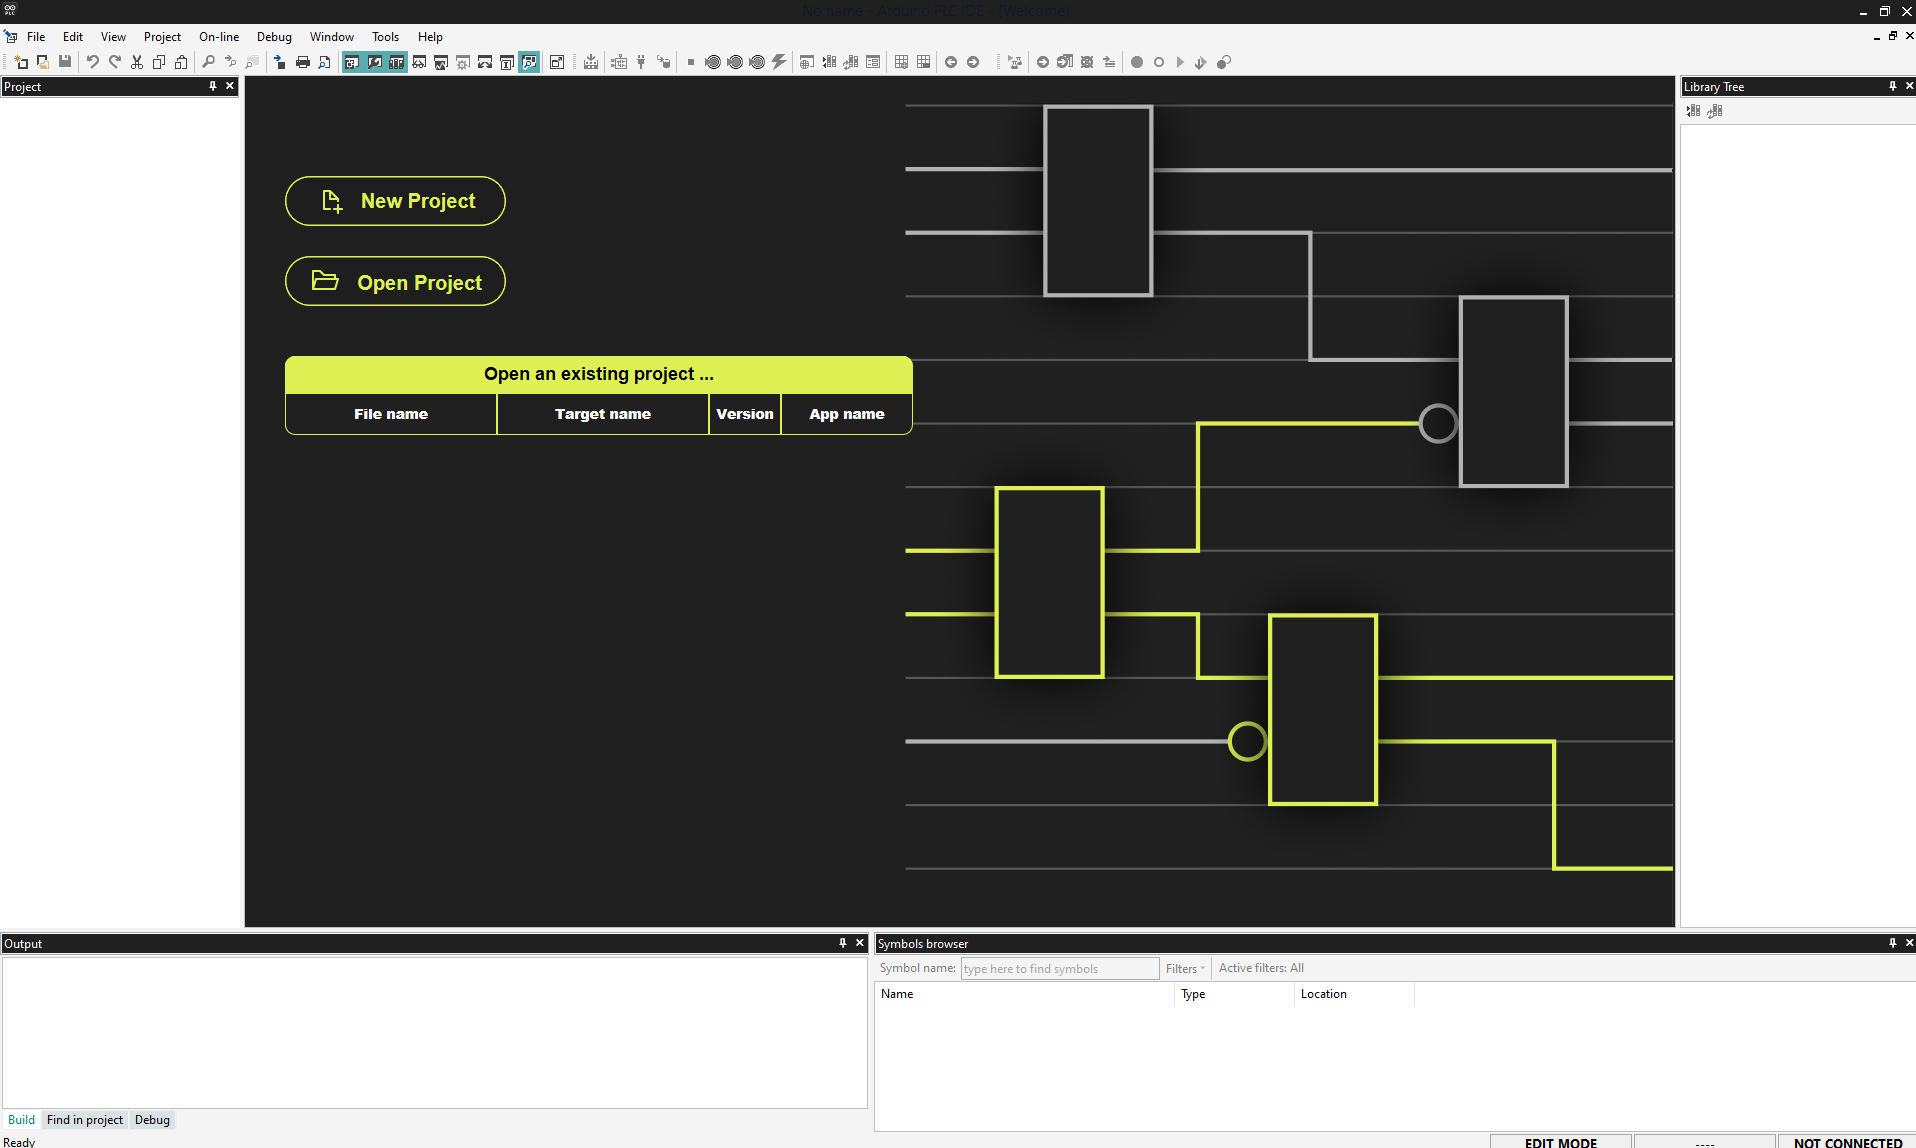Click the Type column in Symbols browser
Image resolution: width=1916 pixels, height=1148 pixels.
click(x=1234, y=994)
